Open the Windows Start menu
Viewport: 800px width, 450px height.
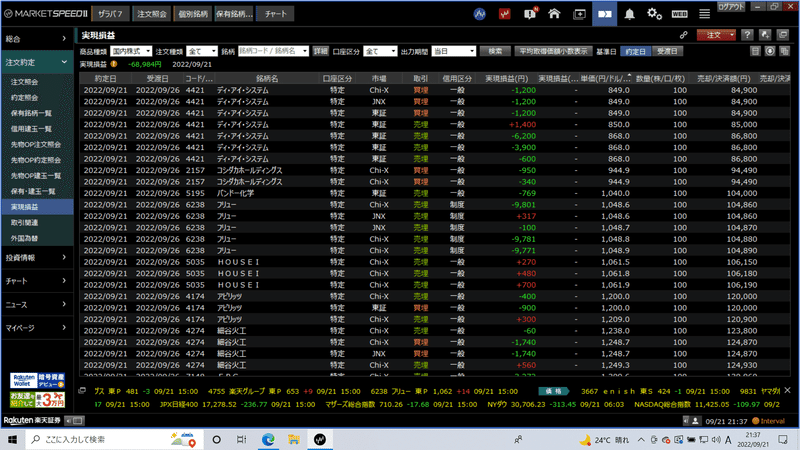pyautogui.click(x=13, y=439)
